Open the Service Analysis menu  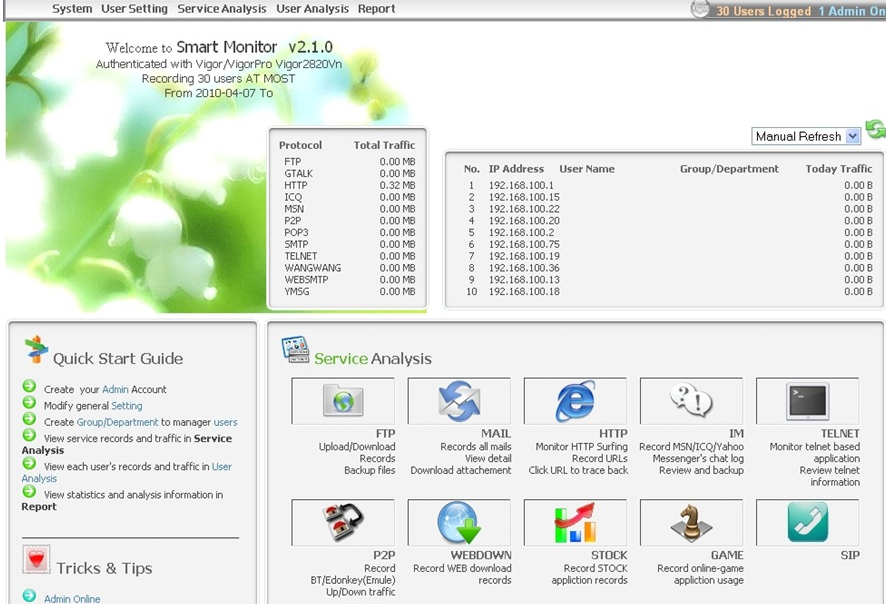click(x=222, y=9)
